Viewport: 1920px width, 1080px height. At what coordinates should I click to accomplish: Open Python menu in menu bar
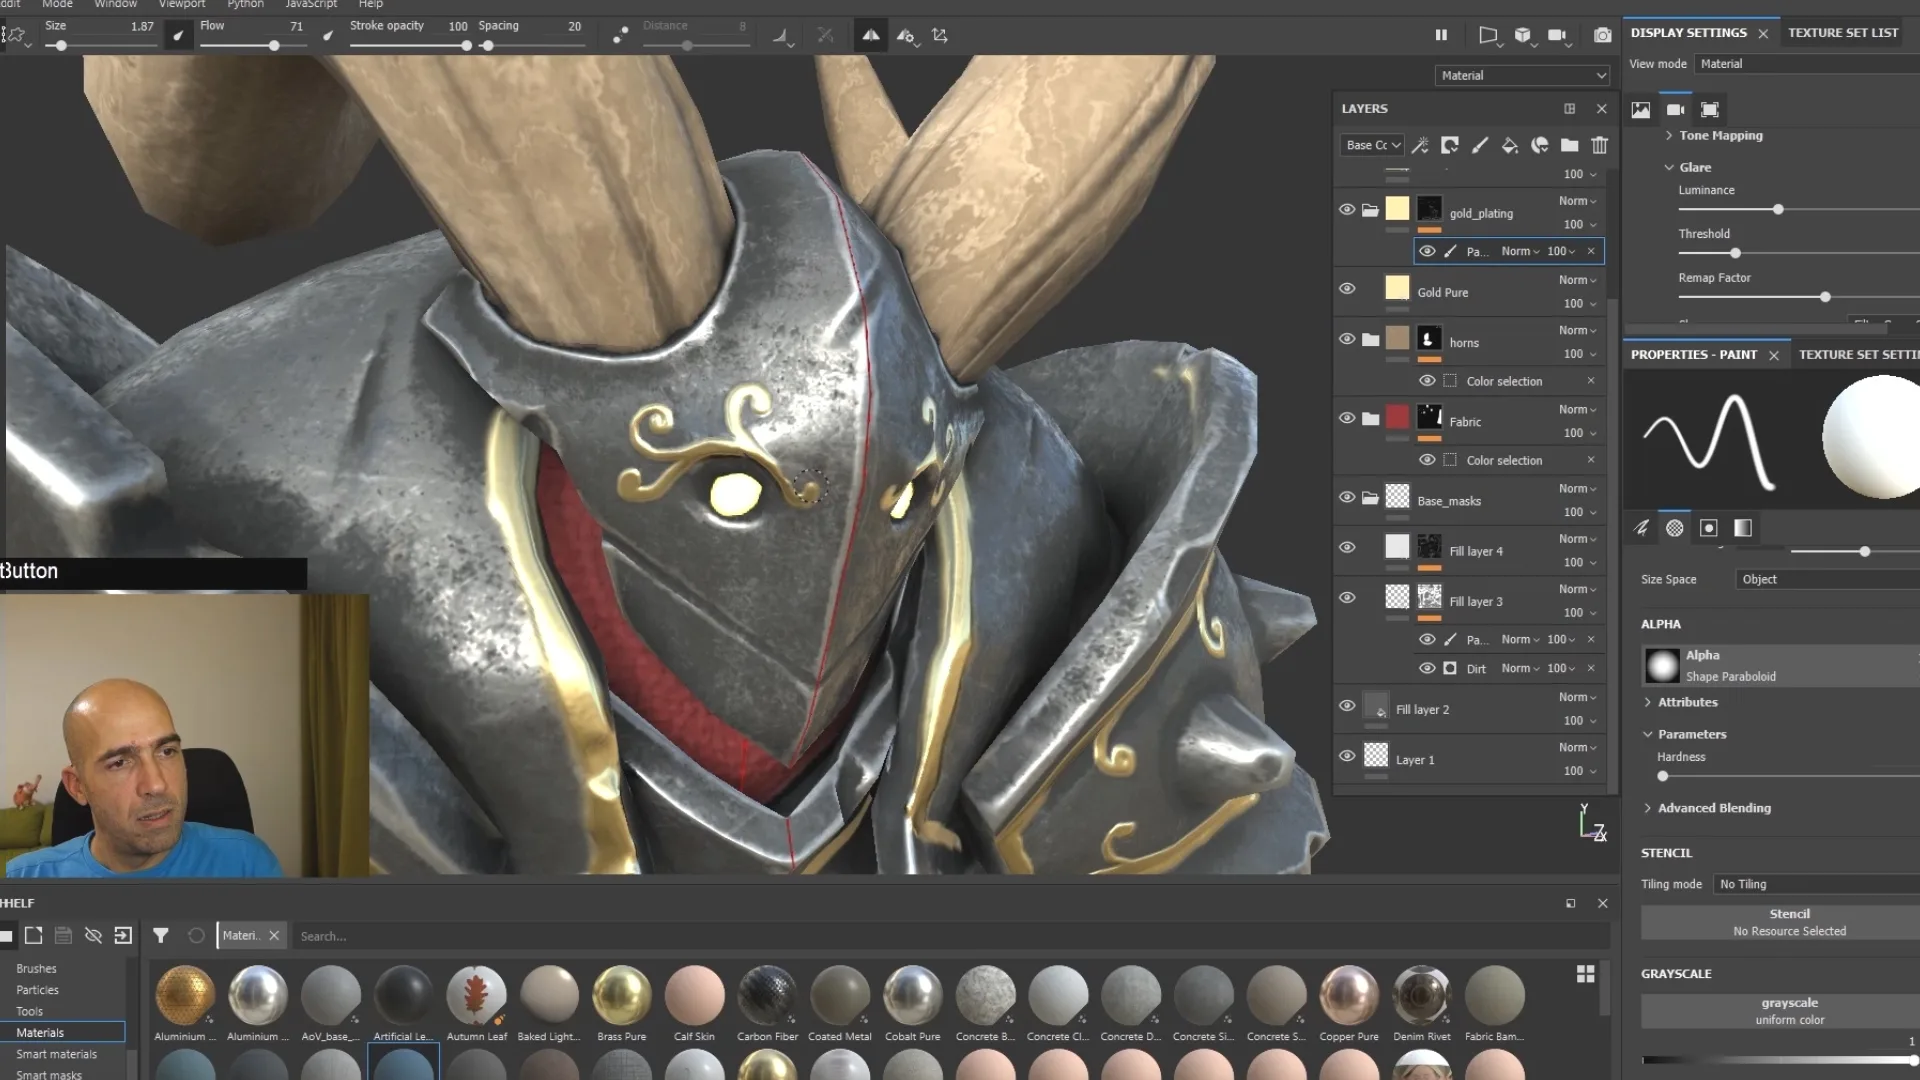coord(245,4)
